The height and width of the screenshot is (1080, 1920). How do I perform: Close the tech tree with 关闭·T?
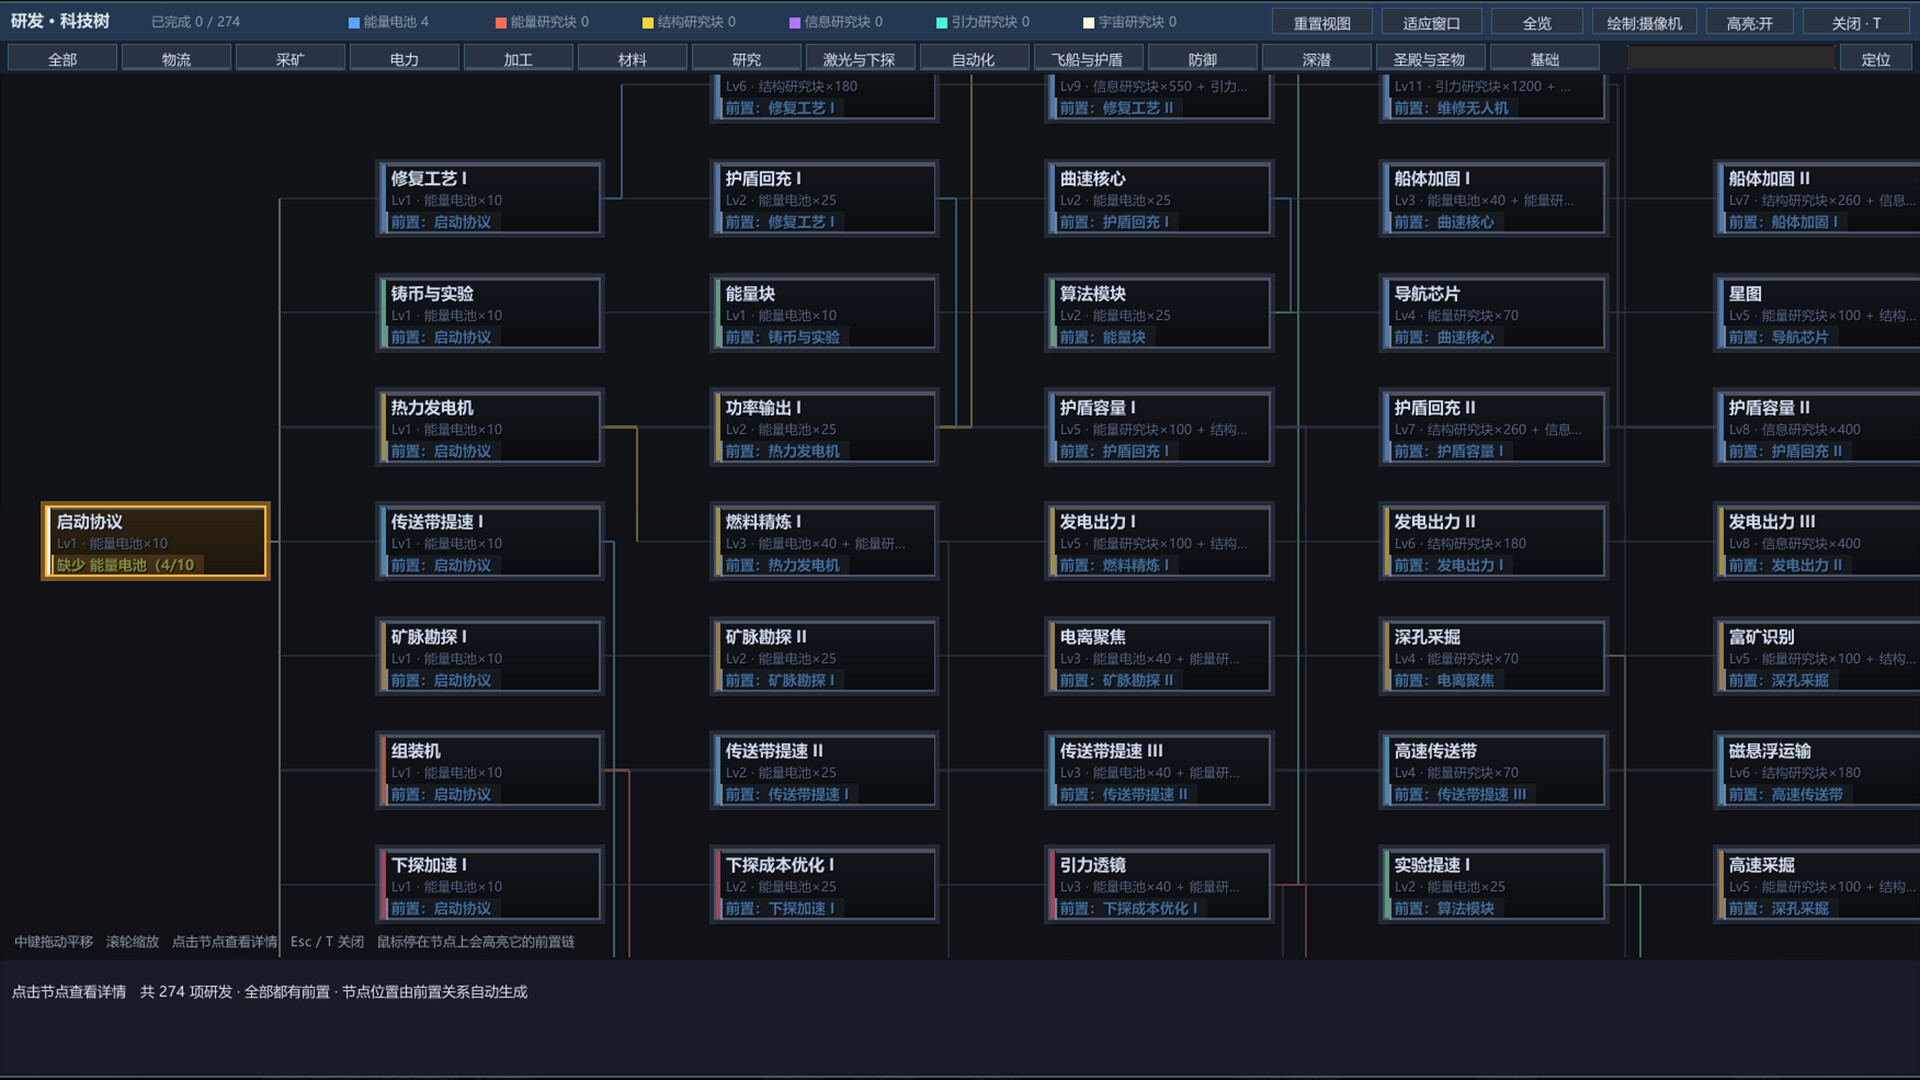(x=1856, y=22)
